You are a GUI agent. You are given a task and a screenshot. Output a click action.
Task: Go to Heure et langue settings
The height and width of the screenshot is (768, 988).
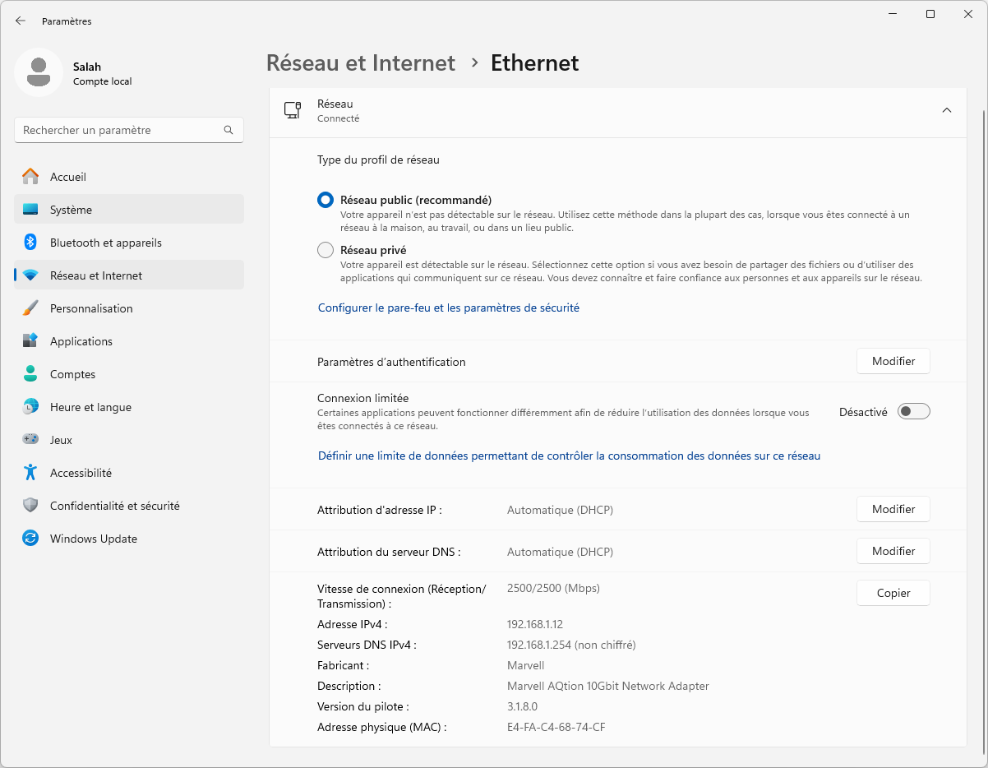[x=90, y=408]
